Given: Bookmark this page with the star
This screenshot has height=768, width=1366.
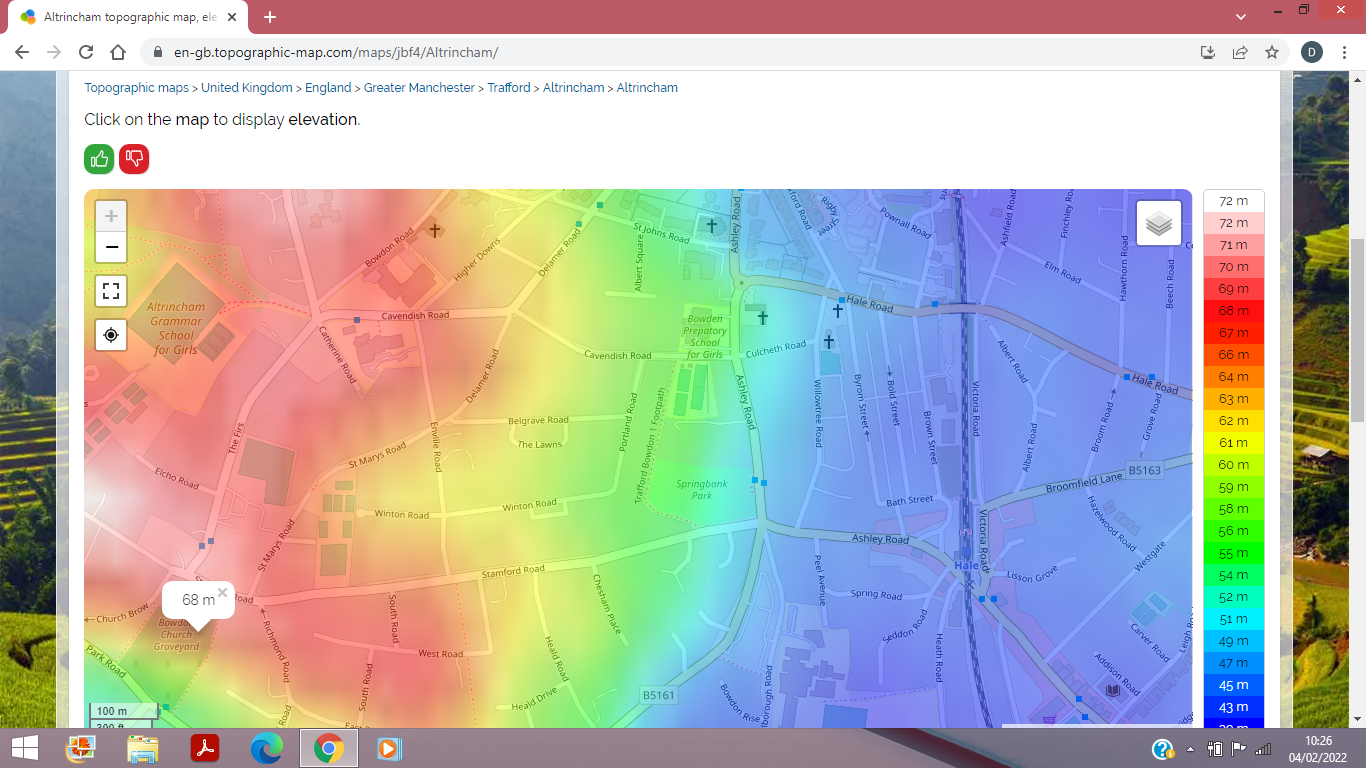Looking at the screenshot, I should point(1272,52).
